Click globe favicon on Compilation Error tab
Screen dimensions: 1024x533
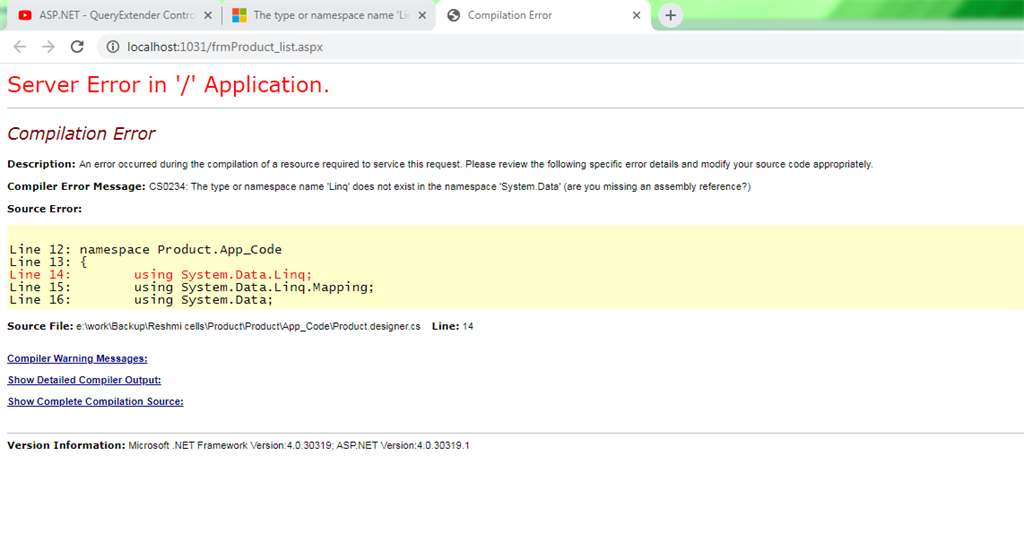[x=453, y=15]
